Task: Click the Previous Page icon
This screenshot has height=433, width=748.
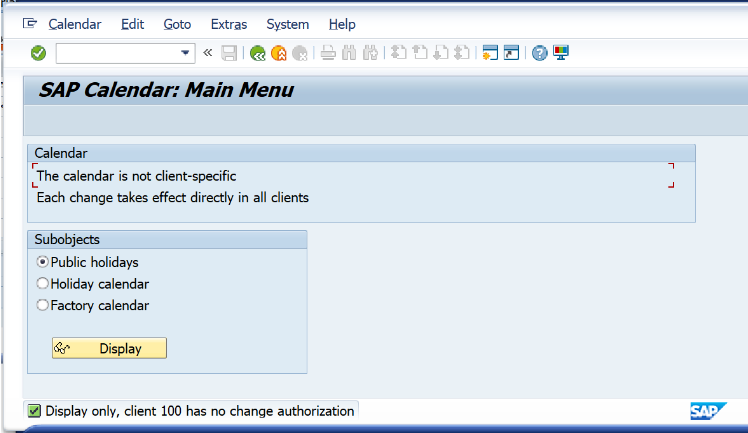Action: click(x=420, y=52)
